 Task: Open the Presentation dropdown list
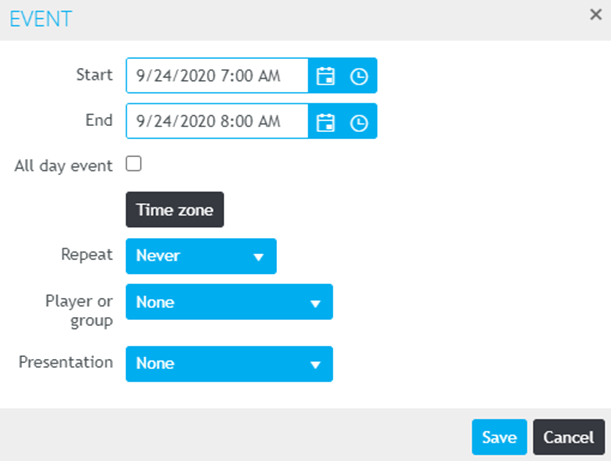pos(228,364)
